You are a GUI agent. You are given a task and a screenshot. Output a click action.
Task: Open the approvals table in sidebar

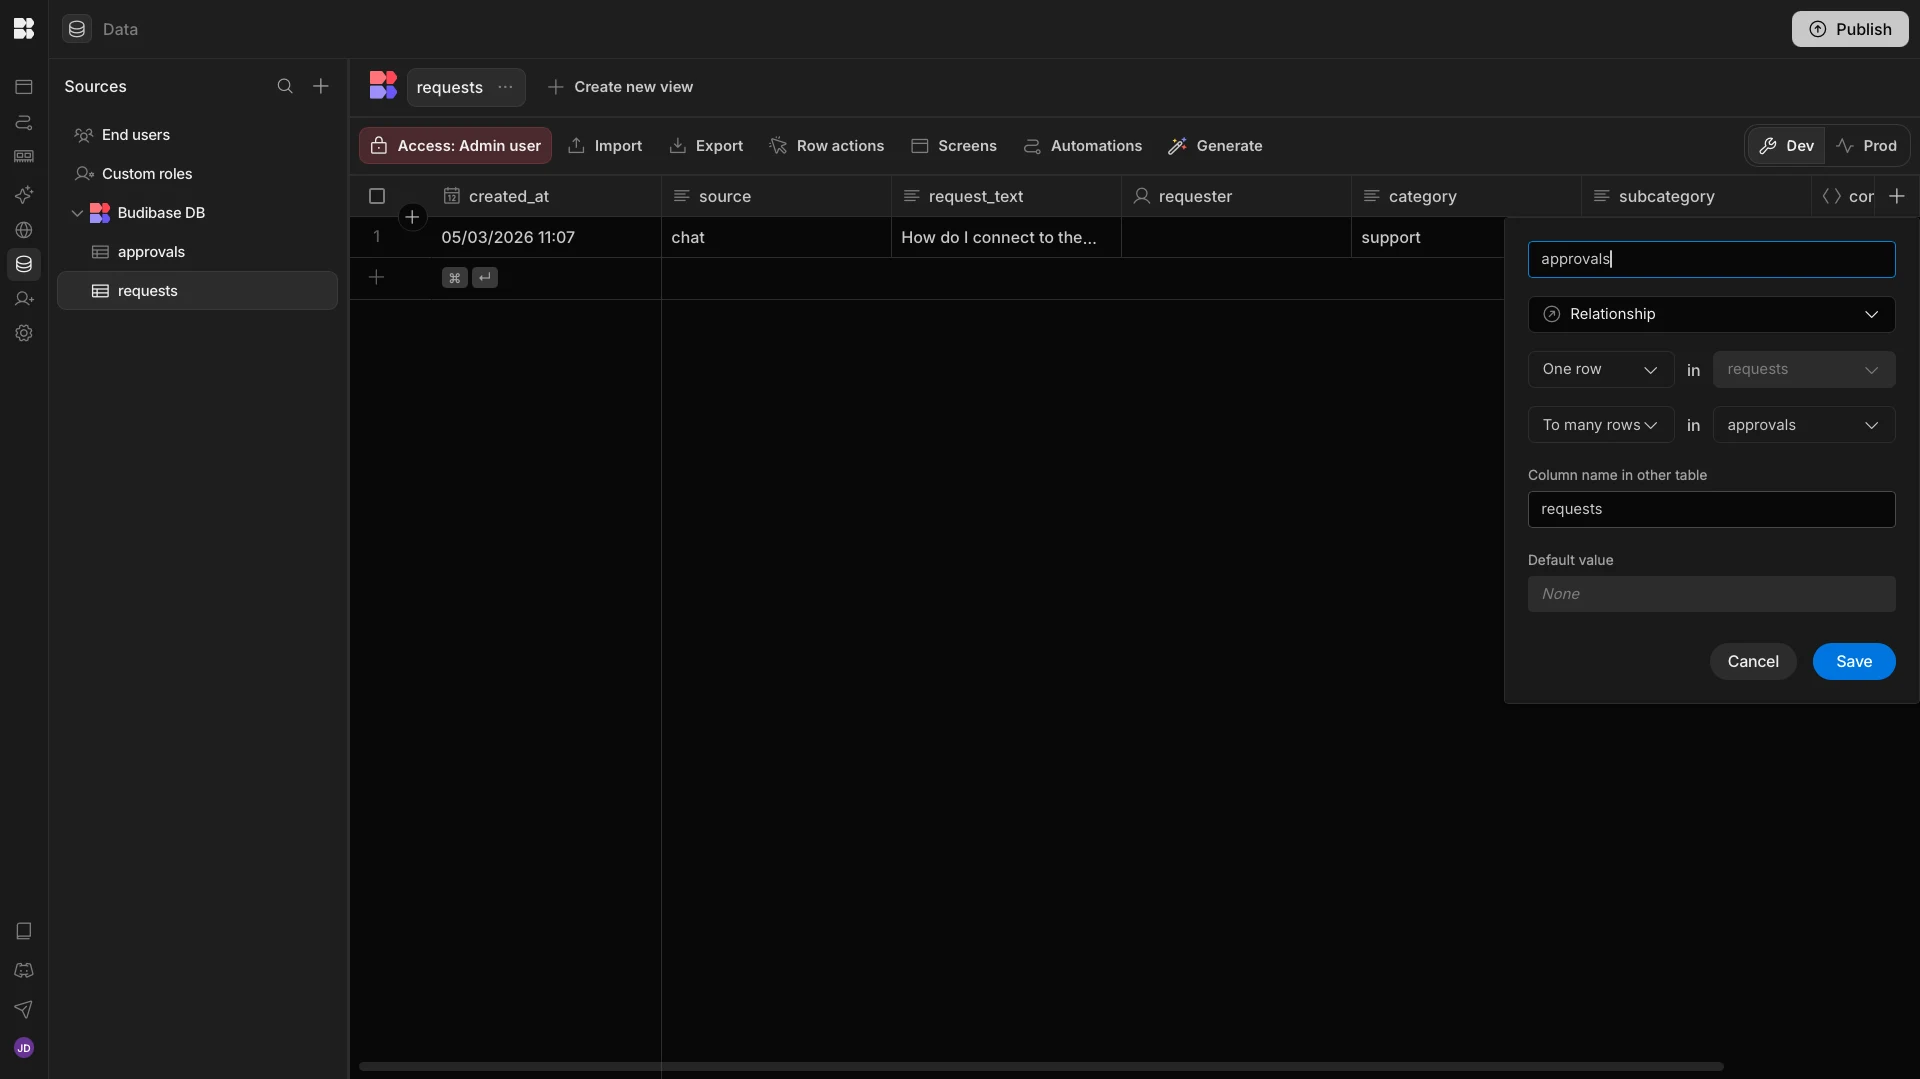[x=197, y=252]
